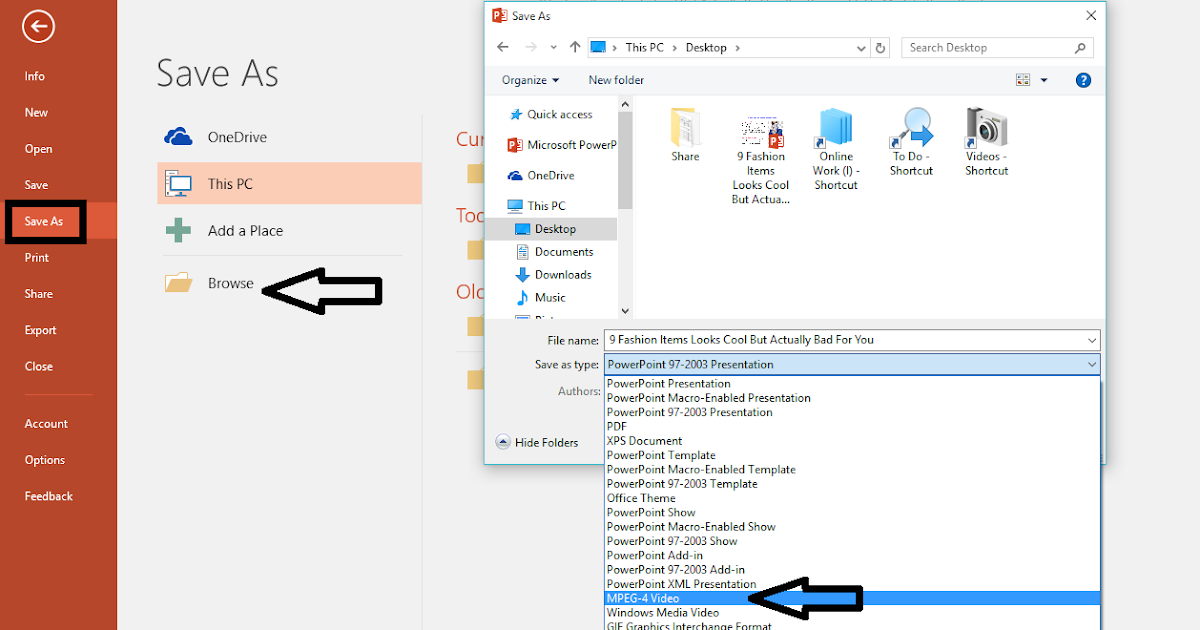The image size is (1200, 630).
Task: Collapse the Save as type dropdown
Action: point(1090,365)
